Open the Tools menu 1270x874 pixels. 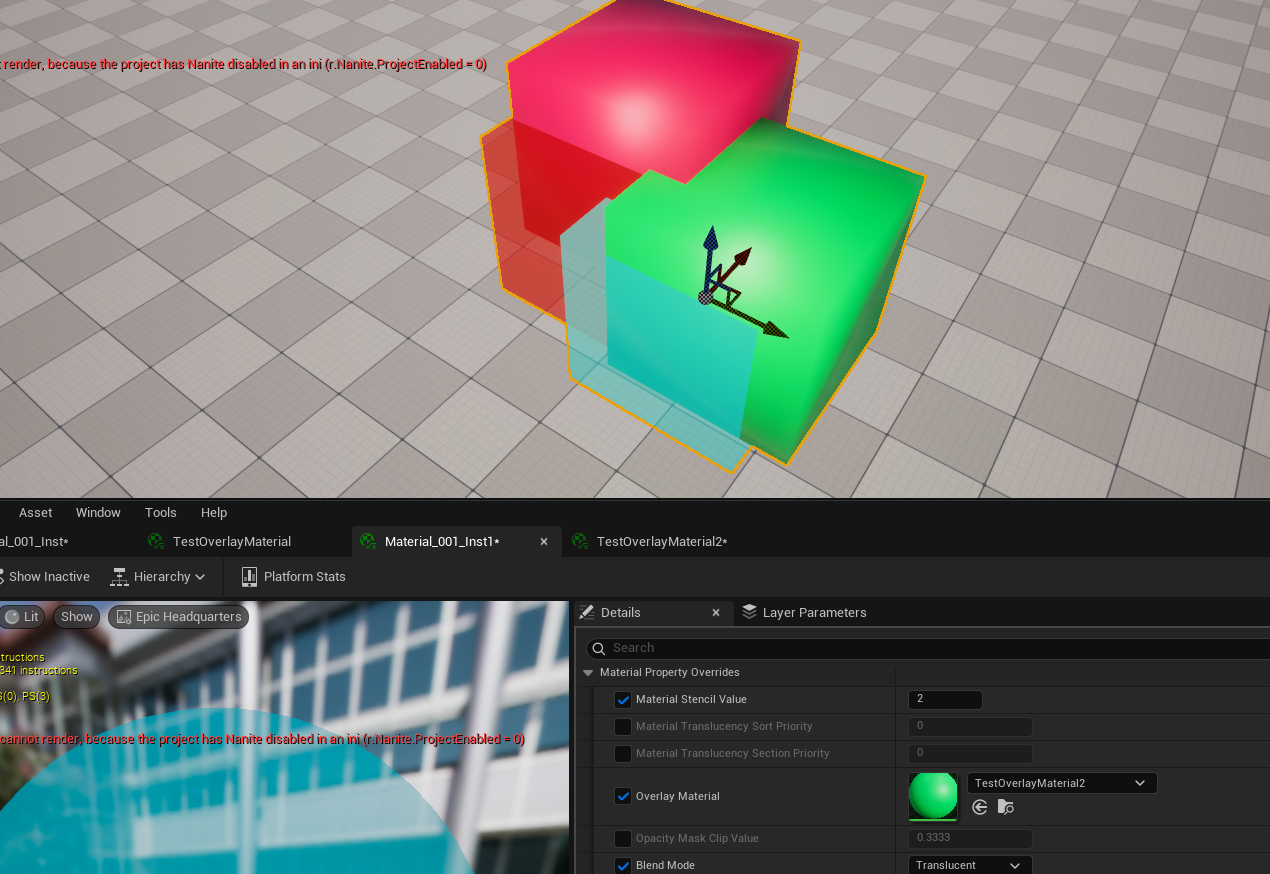coord(160,512)
